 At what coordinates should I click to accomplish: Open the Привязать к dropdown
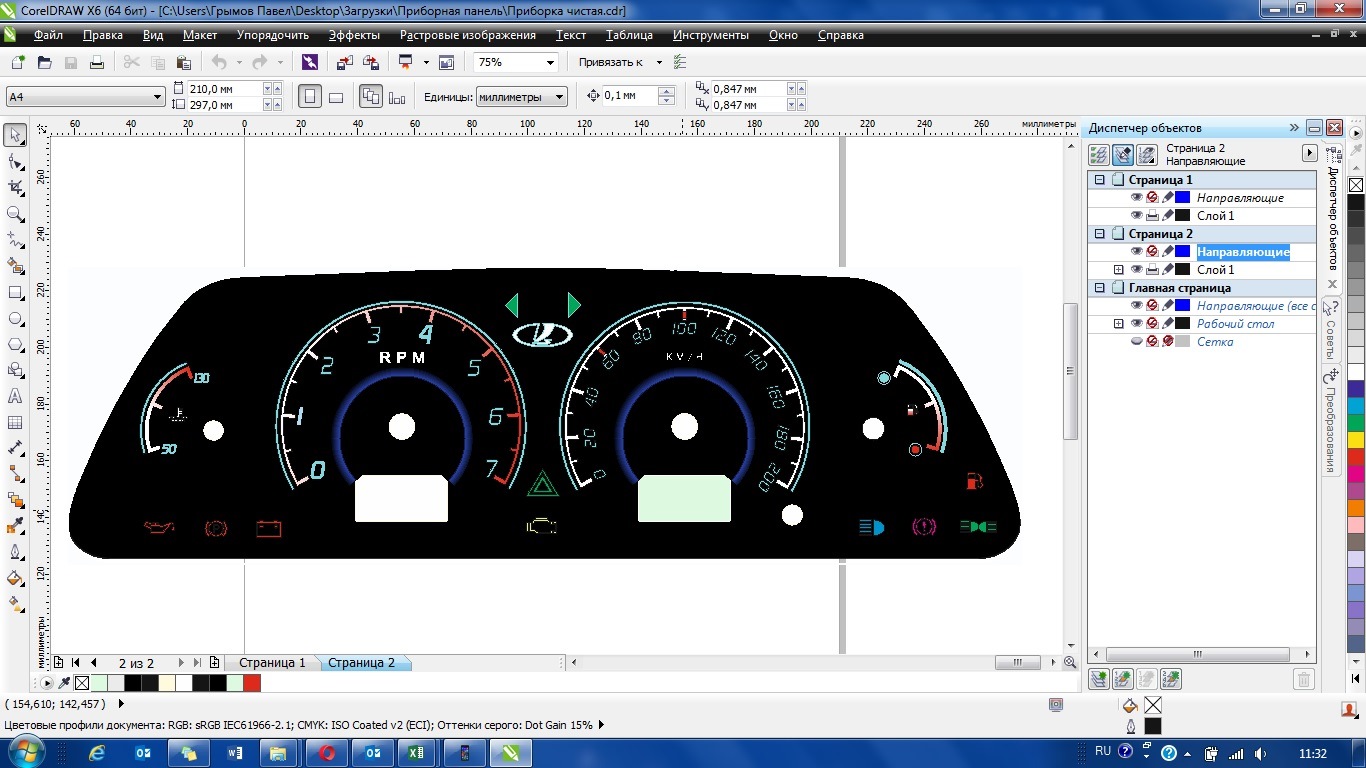click(x=659, y=62)
